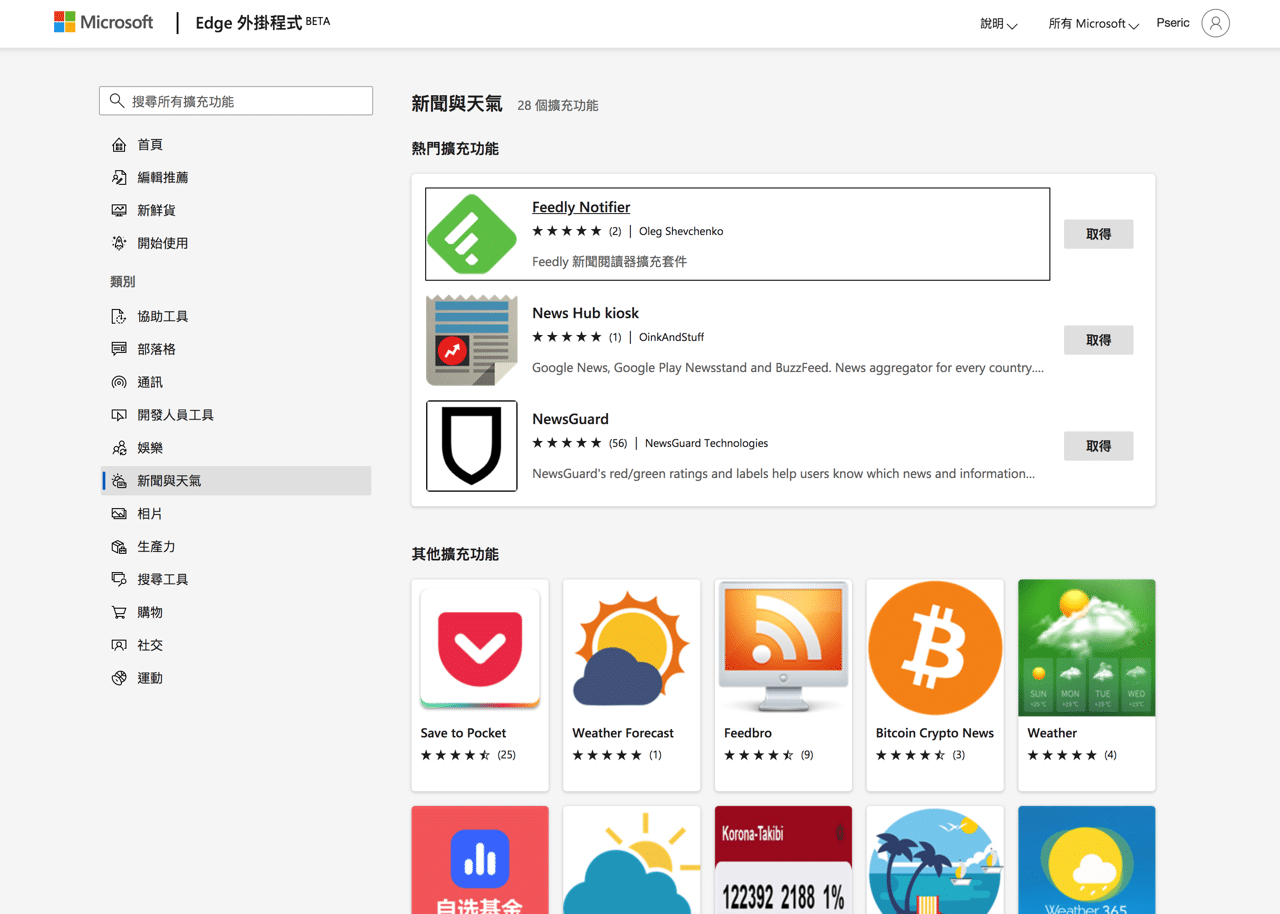Image resolution: width=1280 pixels, height=914 pixels.
Task: Click Save to Pocket's star rating (25)
Action: 468,755
